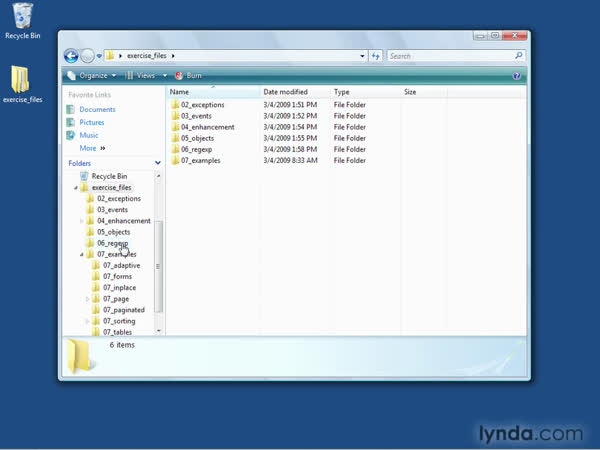Expand the 04_enhancement tree node
Screen dimensions: 600x450
[82, 221]
